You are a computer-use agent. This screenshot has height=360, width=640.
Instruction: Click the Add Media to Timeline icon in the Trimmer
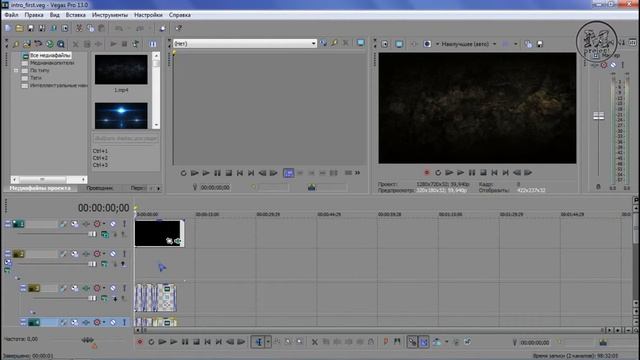point(288,173)
